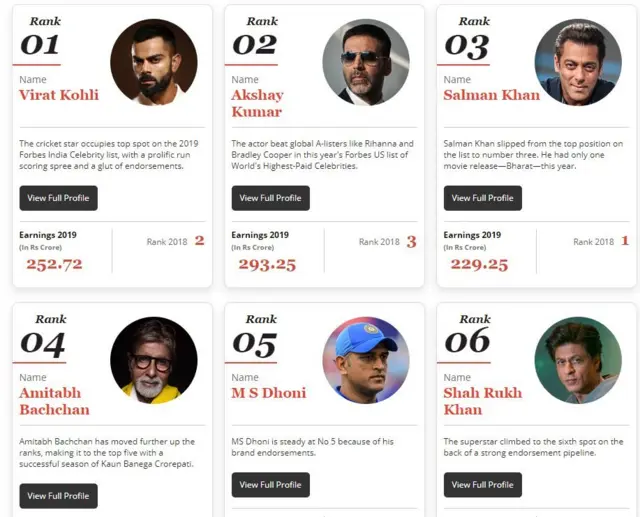
Task: Click the Rank 01 heading
Action: tap(40, 44)
